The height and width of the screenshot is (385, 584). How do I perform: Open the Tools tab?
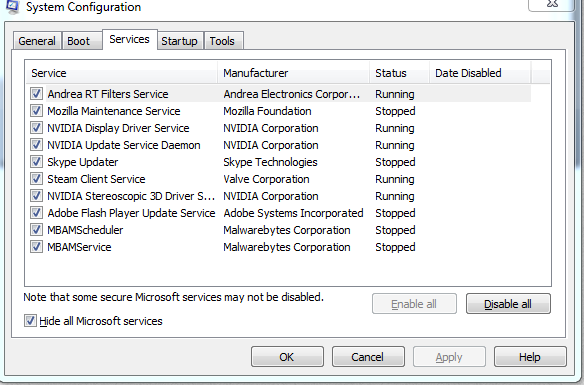click(223, 41)
